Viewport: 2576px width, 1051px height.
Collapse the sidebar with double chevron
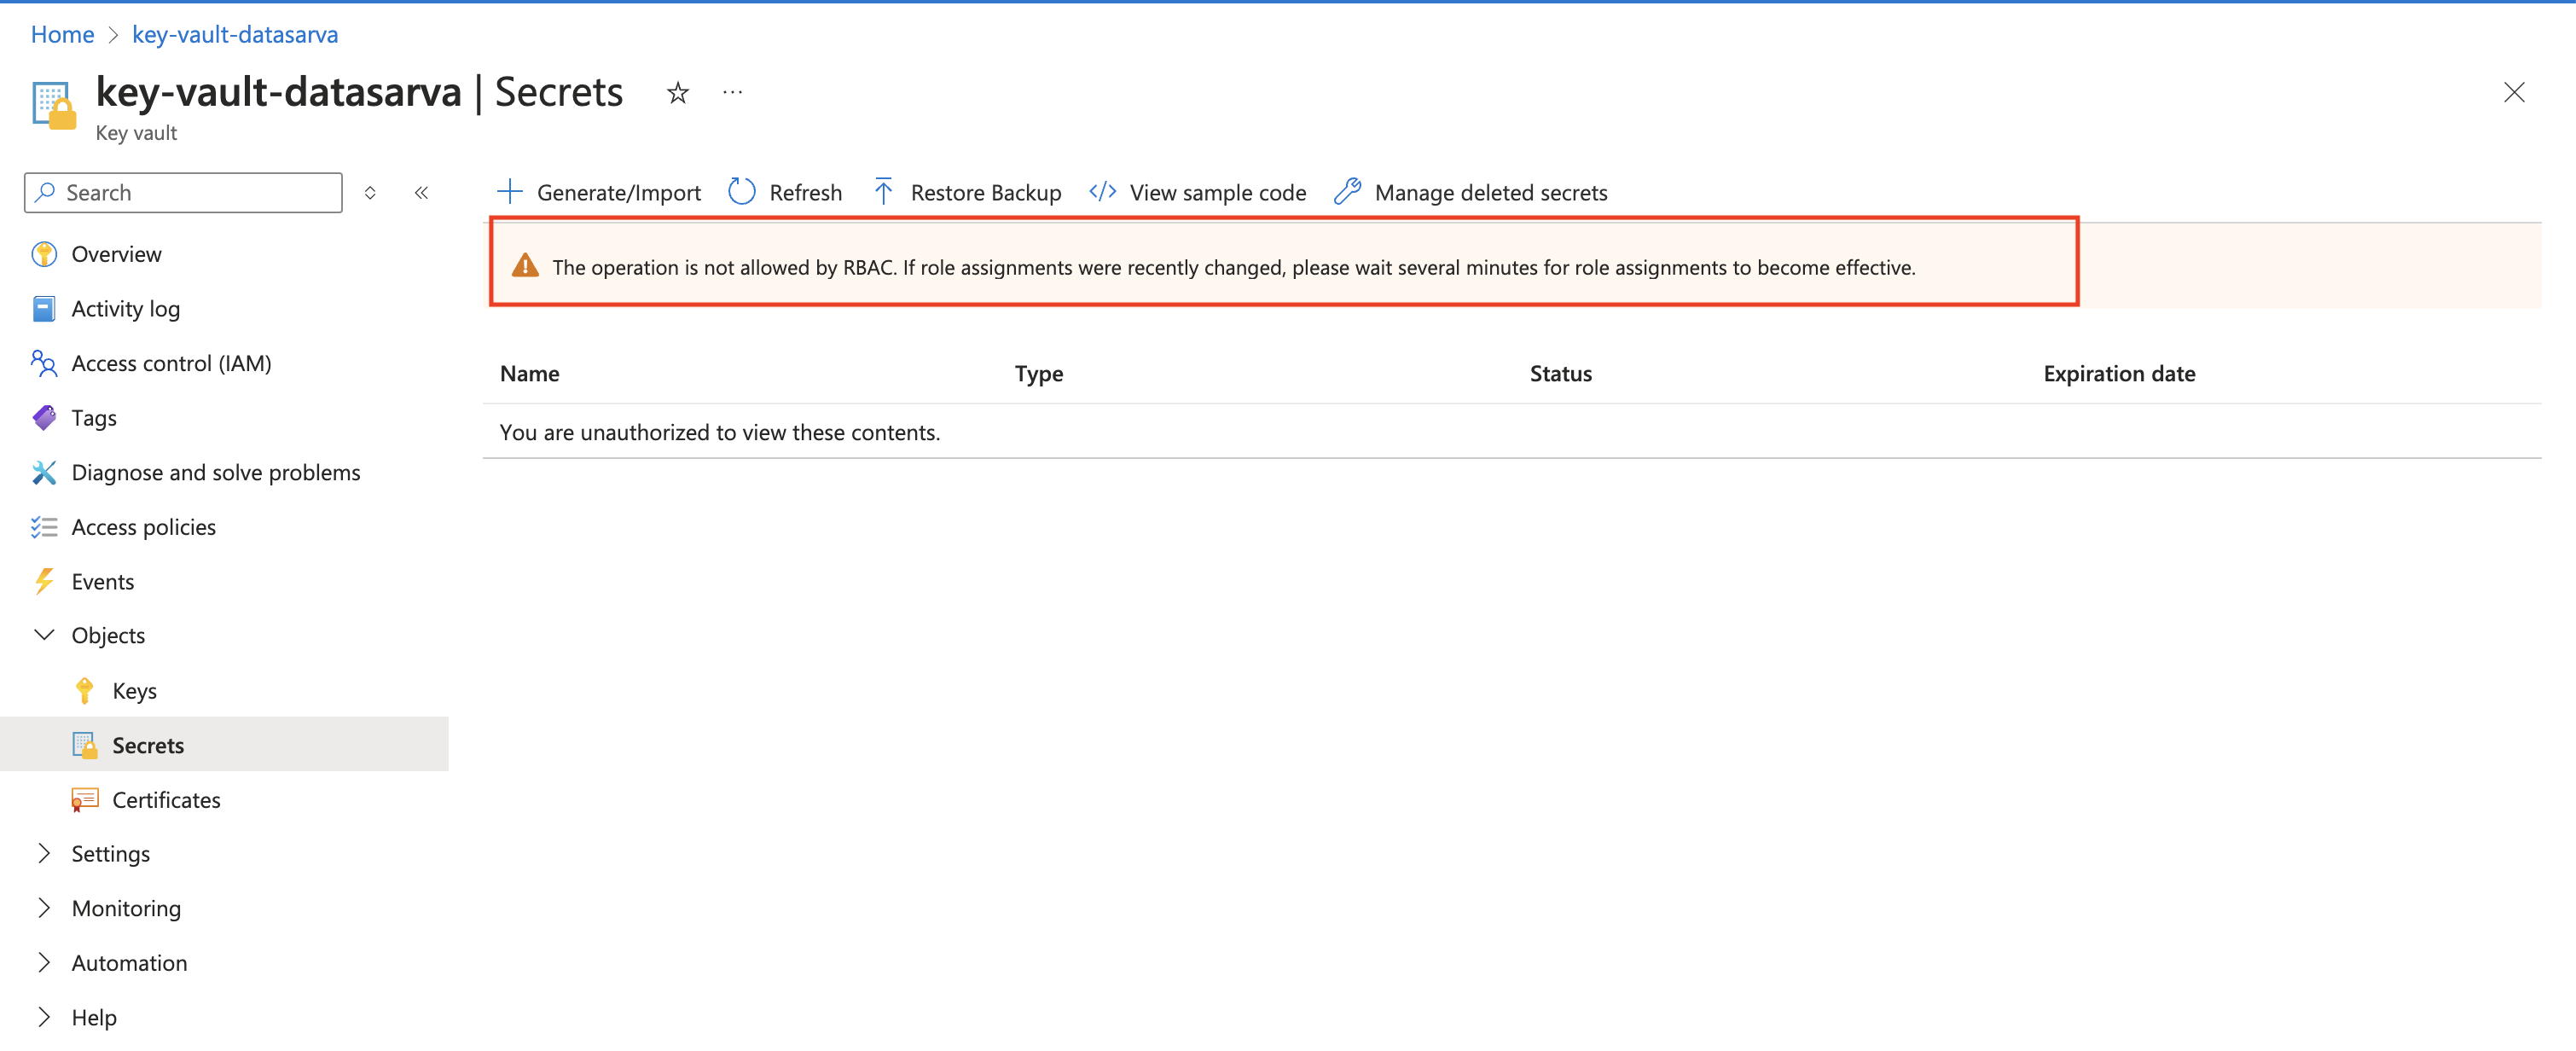point(421,193)
